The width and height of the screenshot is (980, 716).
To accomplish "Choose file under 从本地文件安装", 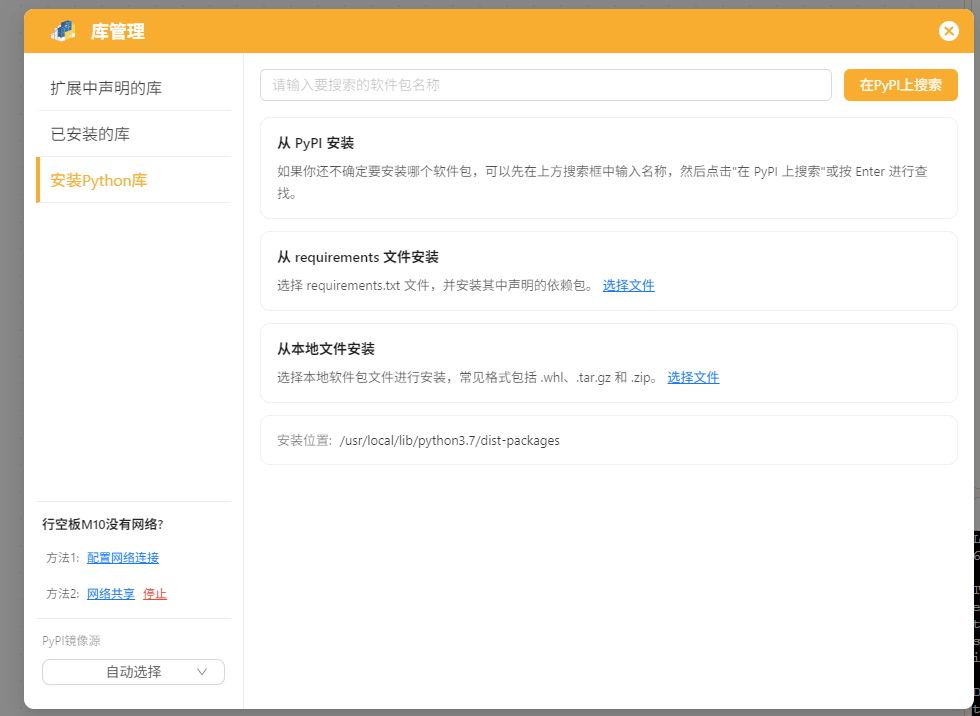I will [693, 377].
